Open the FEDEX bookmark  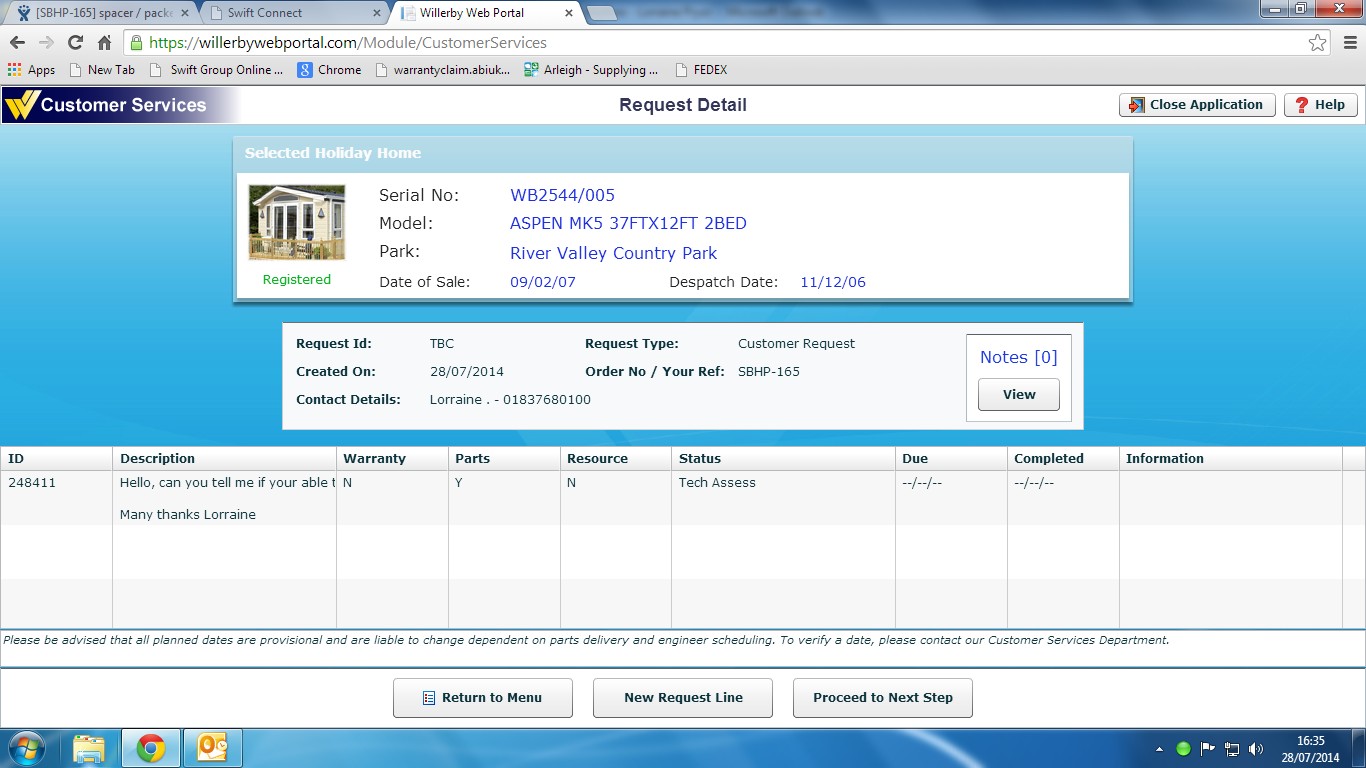point(701,70)
